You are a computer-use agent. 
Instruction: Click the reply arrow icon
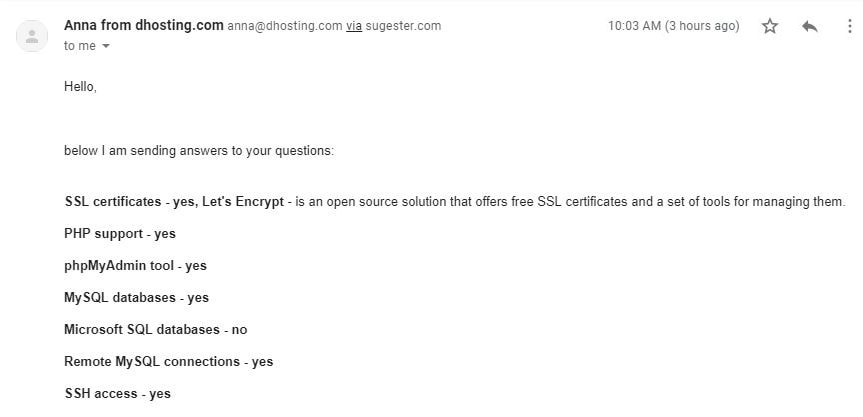pyautogui.click(x=810, y=26)
